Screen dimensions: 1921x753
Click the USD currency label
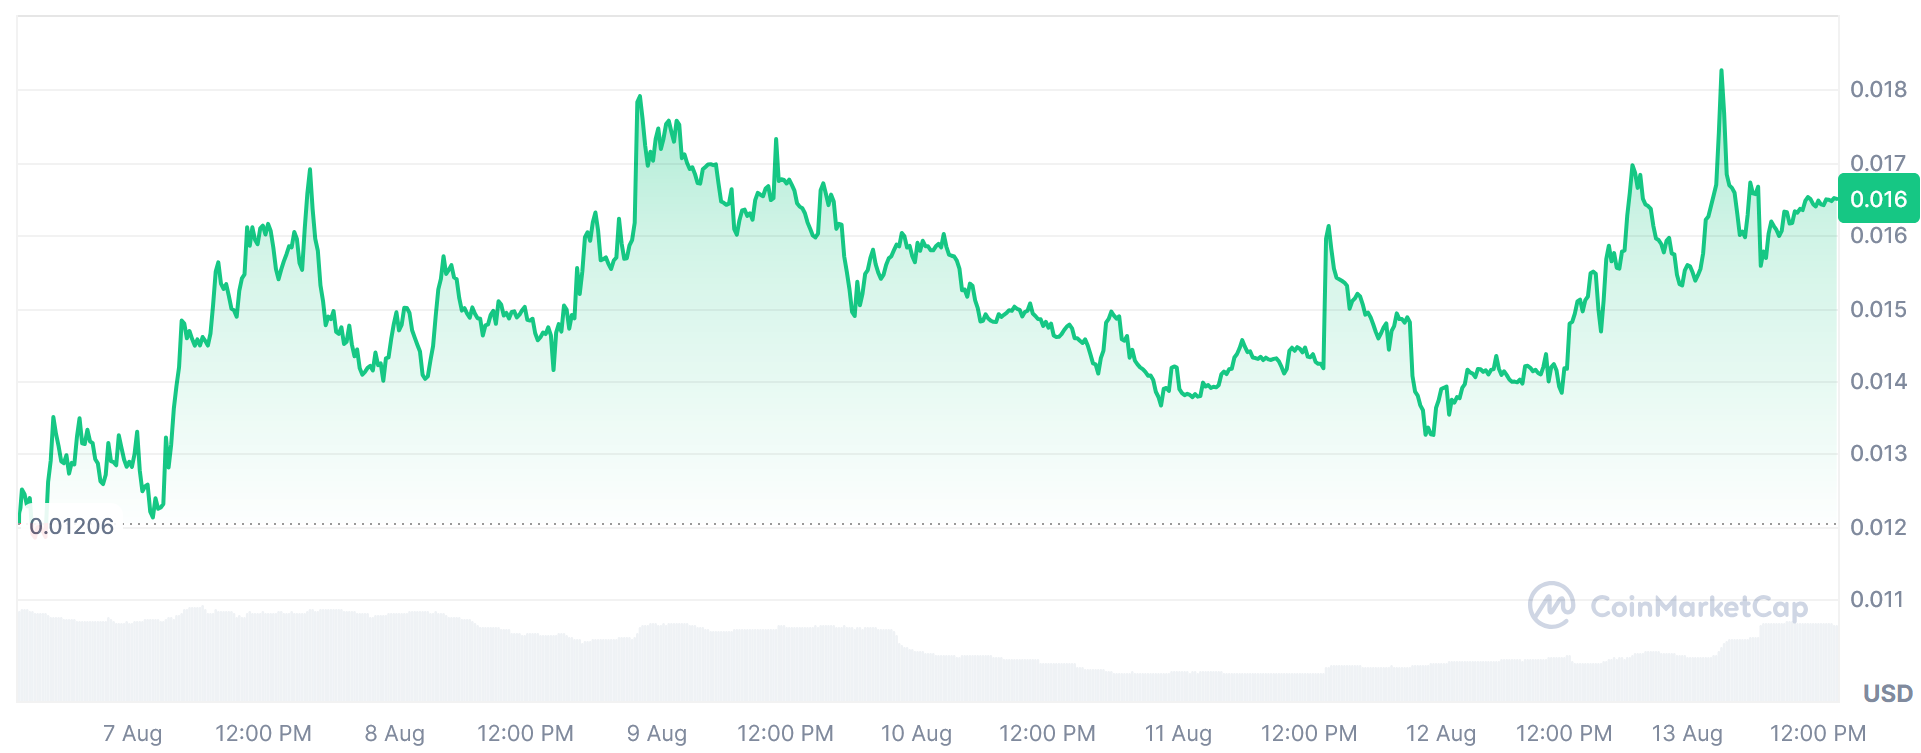coord(1887,693)
